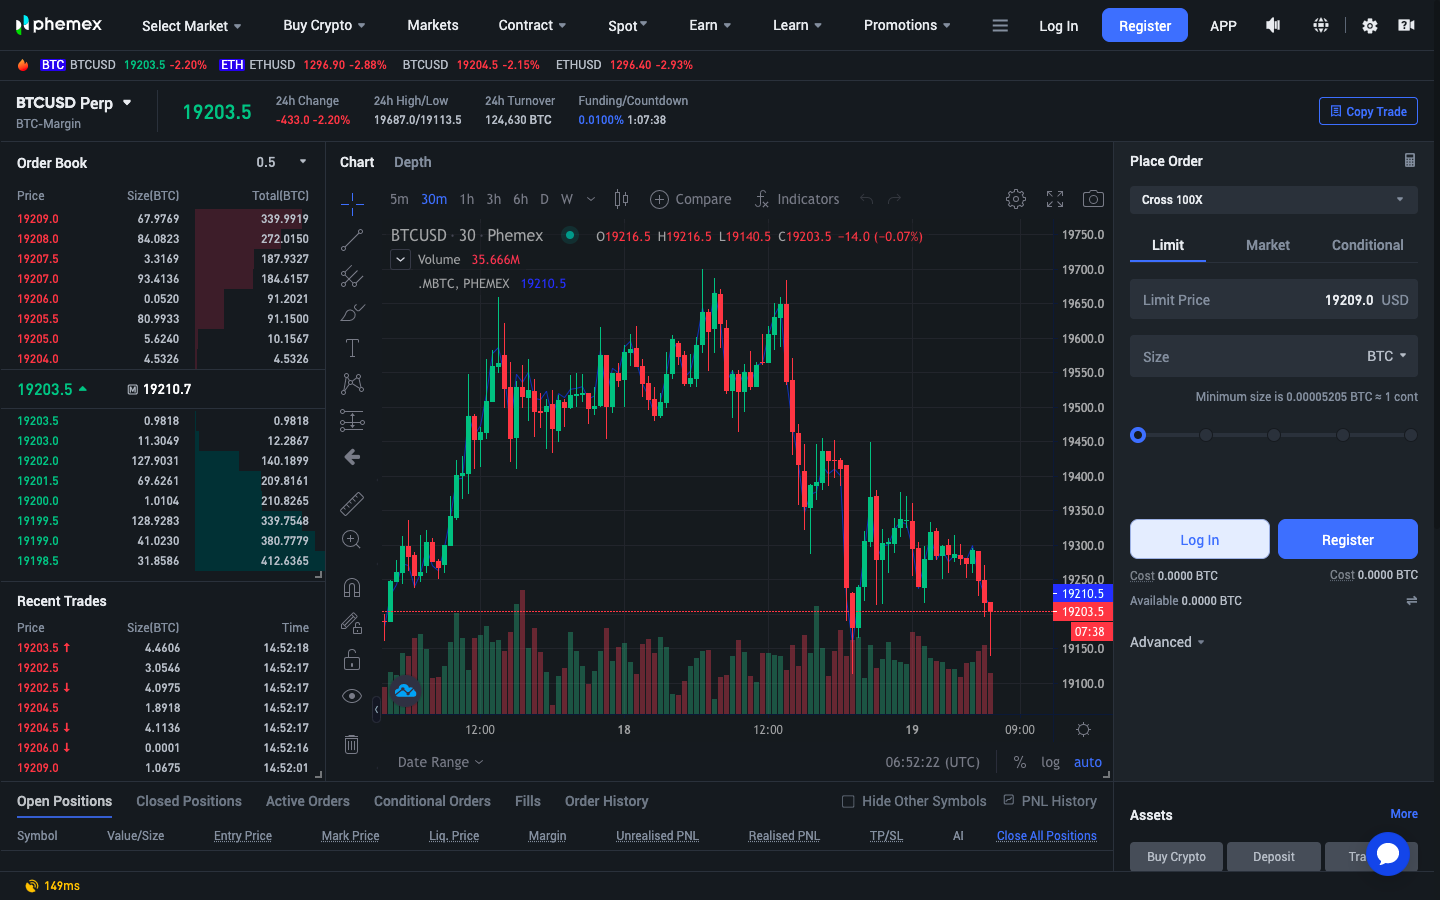Expand the Advanced order options
This screenshot has width=1440, height=900.
pos(1167,642)
